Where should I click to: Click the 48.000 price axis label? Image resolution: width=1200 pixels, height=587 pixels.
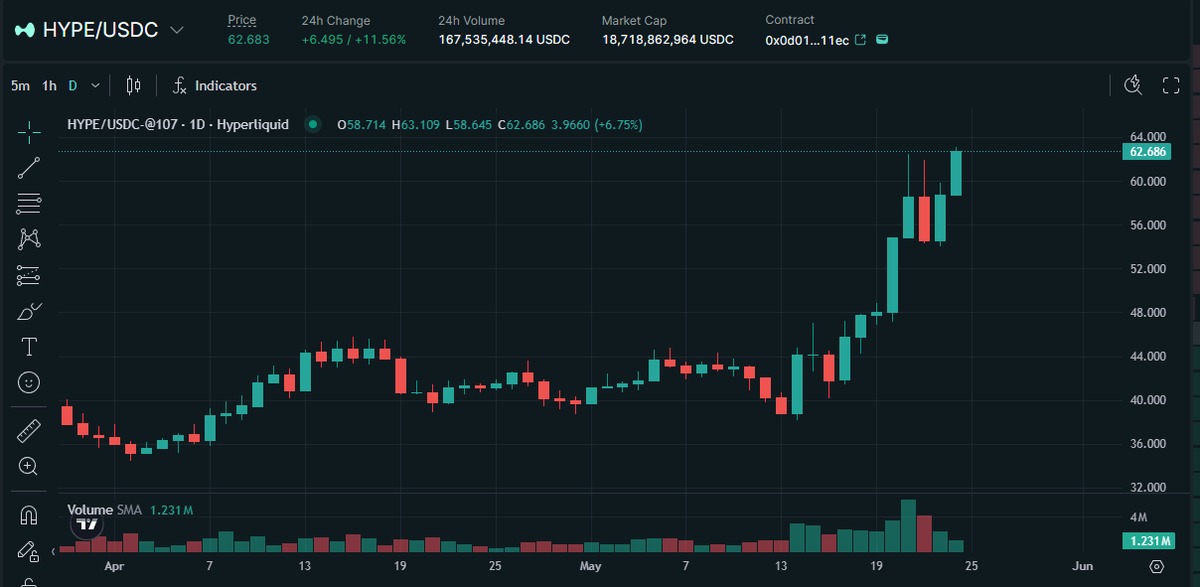[1148, 313]
